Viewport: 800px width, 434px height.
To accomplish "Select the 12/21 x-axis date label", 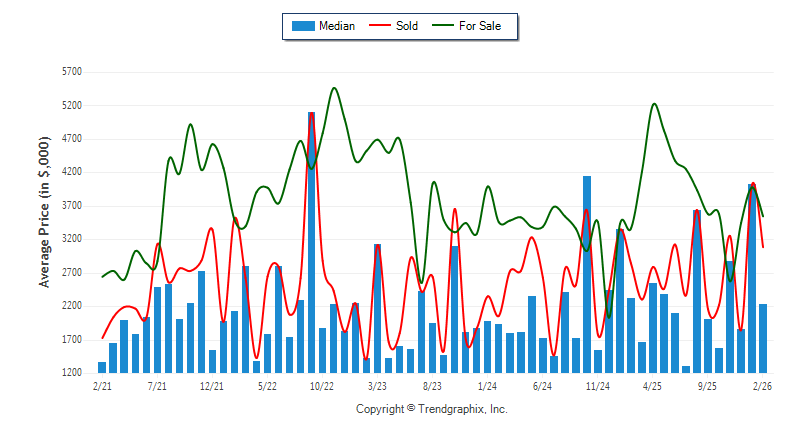I will 212,386.
